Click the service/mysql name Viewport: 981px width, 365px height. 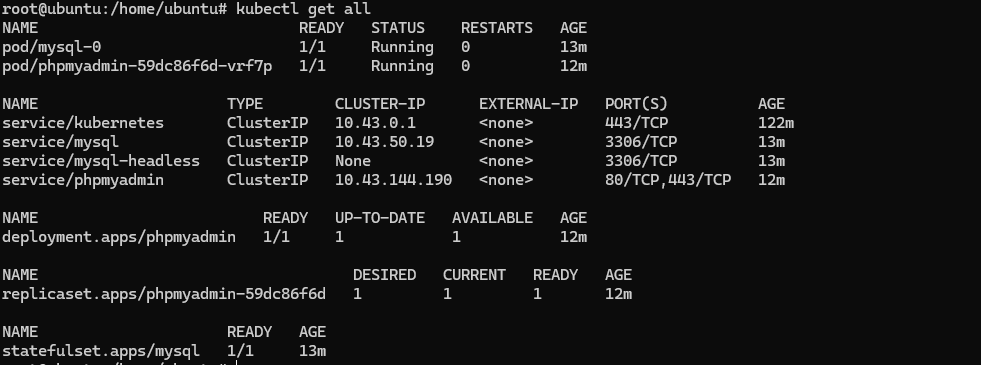click(x=60, y=142)
